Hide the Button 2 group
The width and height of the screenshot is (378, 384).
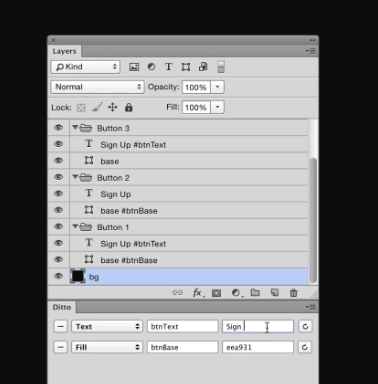[x=59, y=177]
